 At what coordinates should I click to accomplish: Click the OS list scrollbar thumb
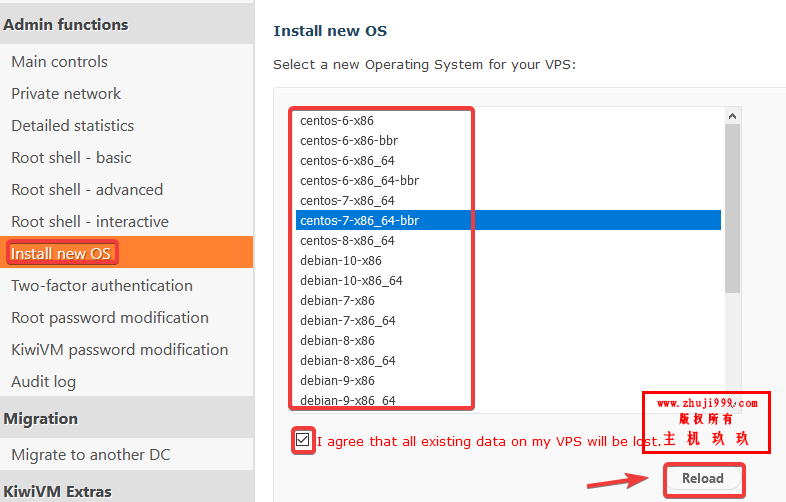pos(732,209)
